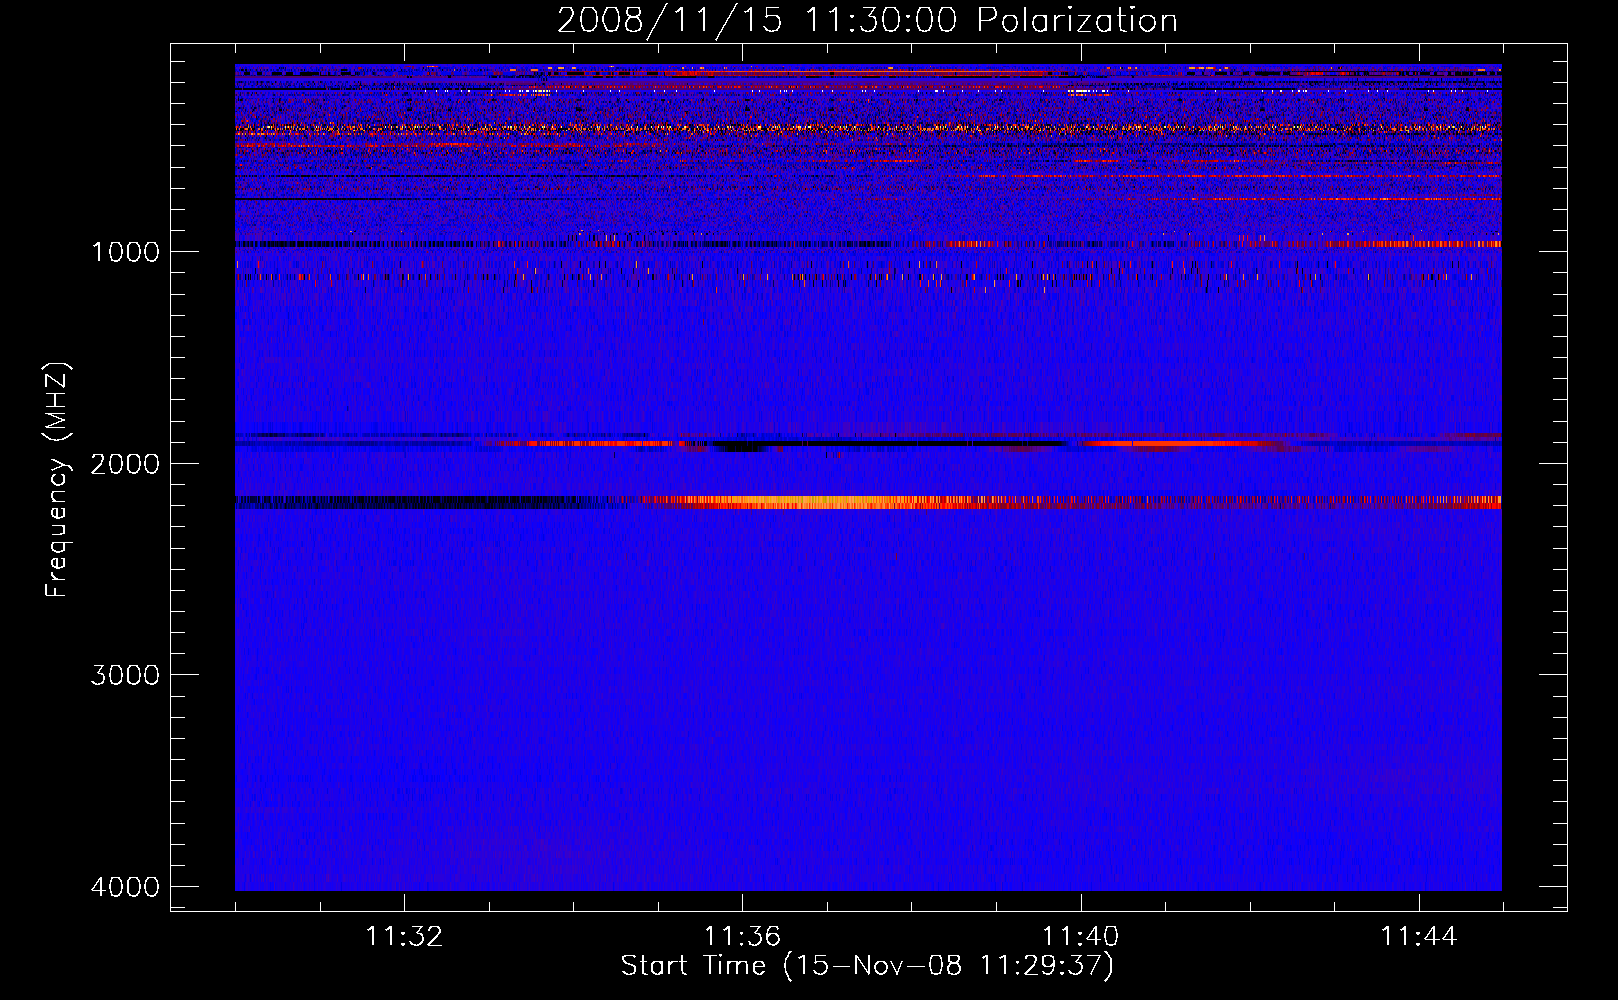This screenshot has width=1618, height=1000.
Task: Click the 2000 frequency tick label
Action: coord(125,463)
